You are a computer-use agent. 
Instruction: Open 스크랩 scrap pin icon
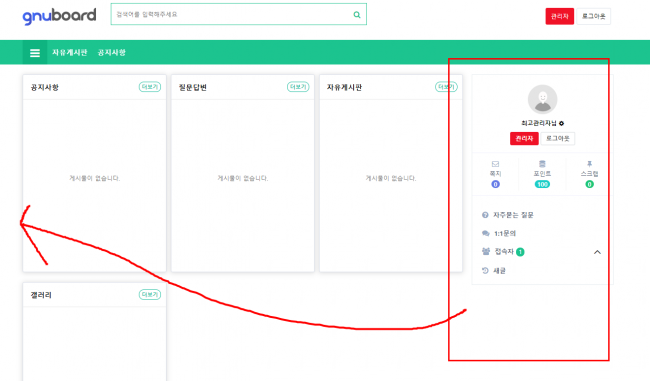click(x=589, y=164)
